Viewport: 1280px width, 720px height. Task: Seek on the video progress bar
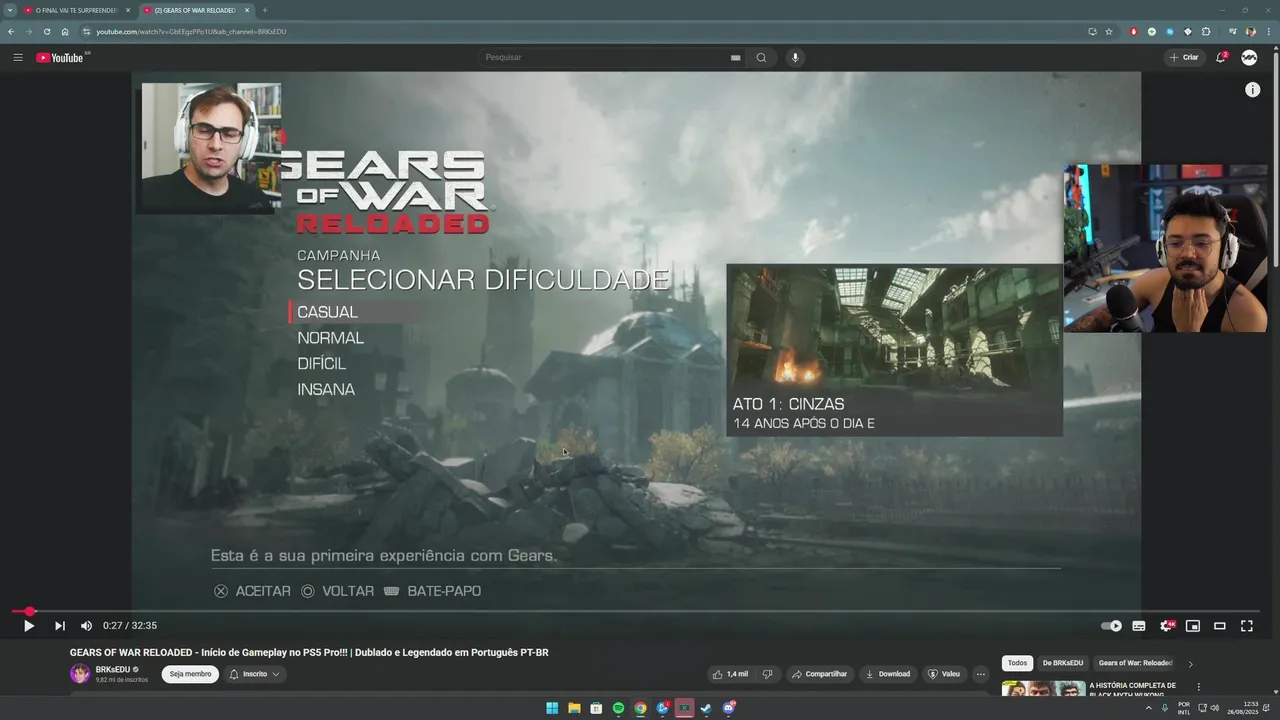[636, 611]
